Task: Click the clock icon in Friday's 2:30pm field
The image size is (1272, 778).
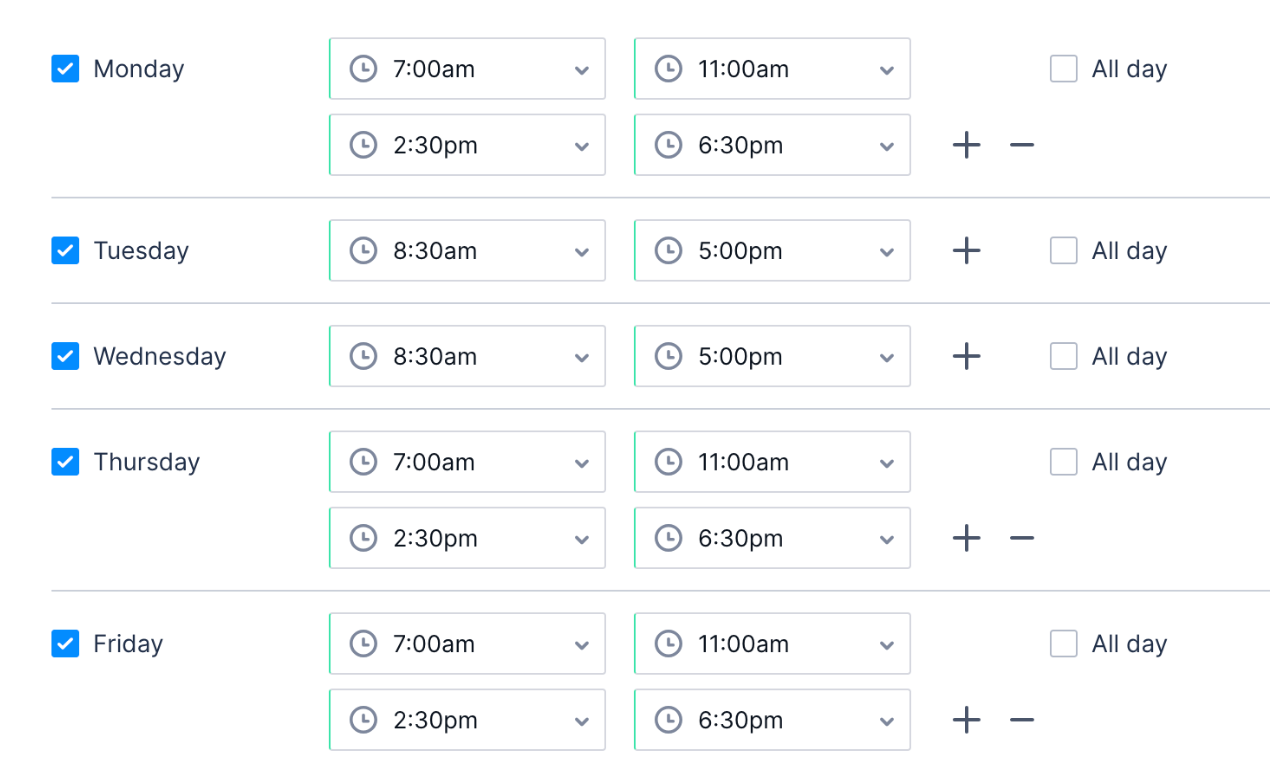Action: point(364,720)
